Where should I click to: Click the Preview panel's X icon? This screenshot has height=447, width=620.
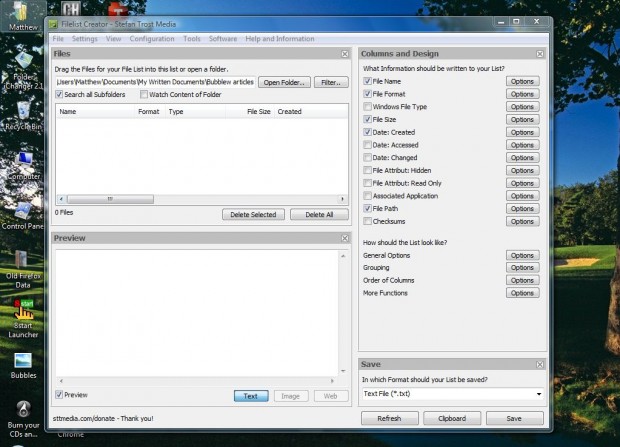[x=344, y=238]
